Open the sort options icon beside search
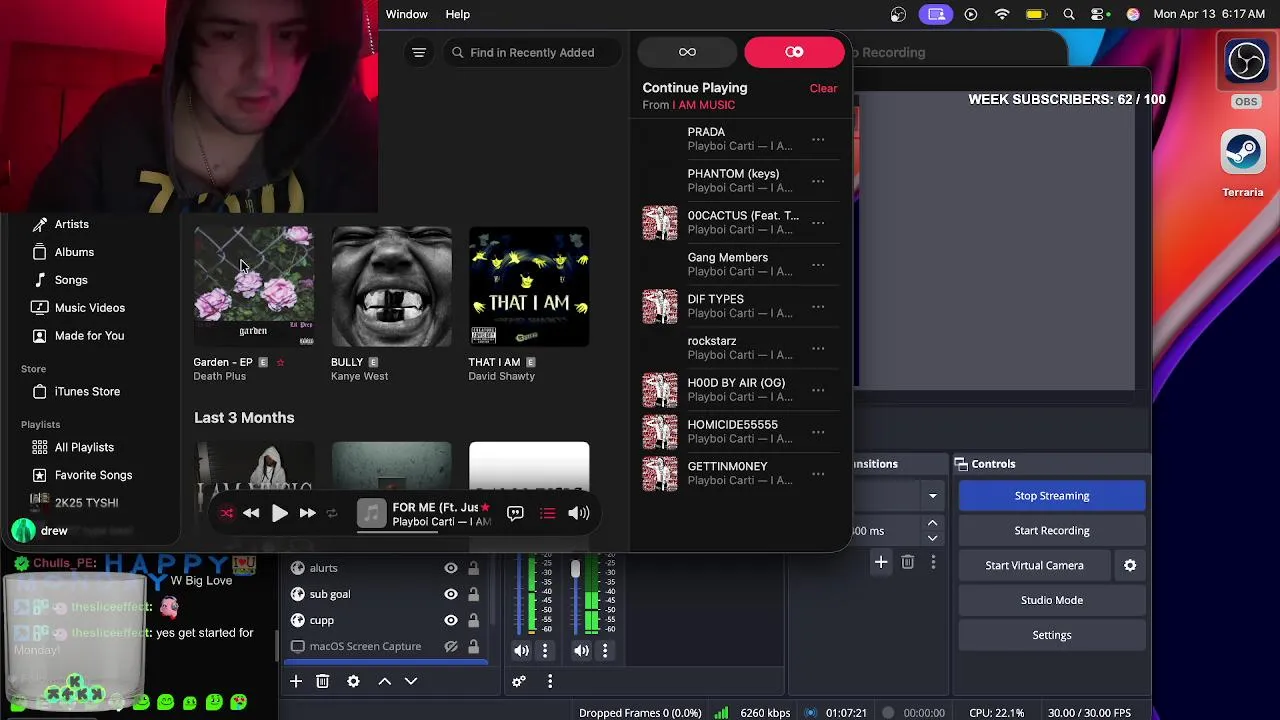The image size is (1280, 720). pyautogui.click(x=419, y=52)
